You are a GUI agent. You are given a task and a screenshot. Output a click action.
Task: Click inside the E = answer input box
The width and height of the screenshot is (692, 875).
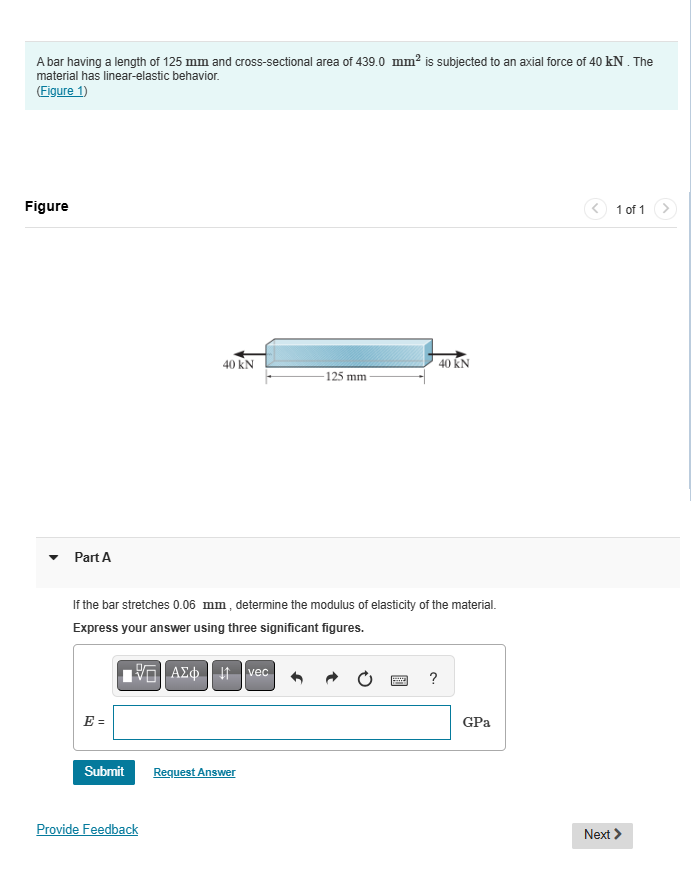tap(280, 722)
